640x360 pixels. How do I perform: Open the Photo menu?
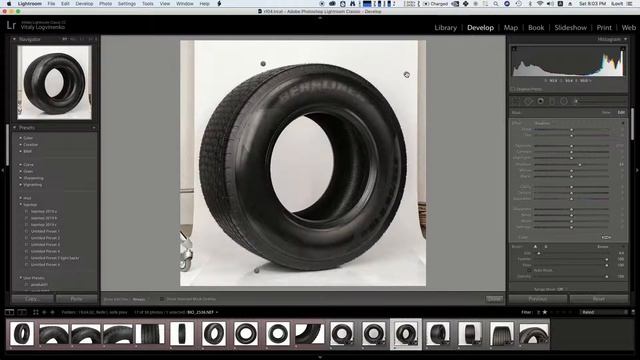point(105,4)
